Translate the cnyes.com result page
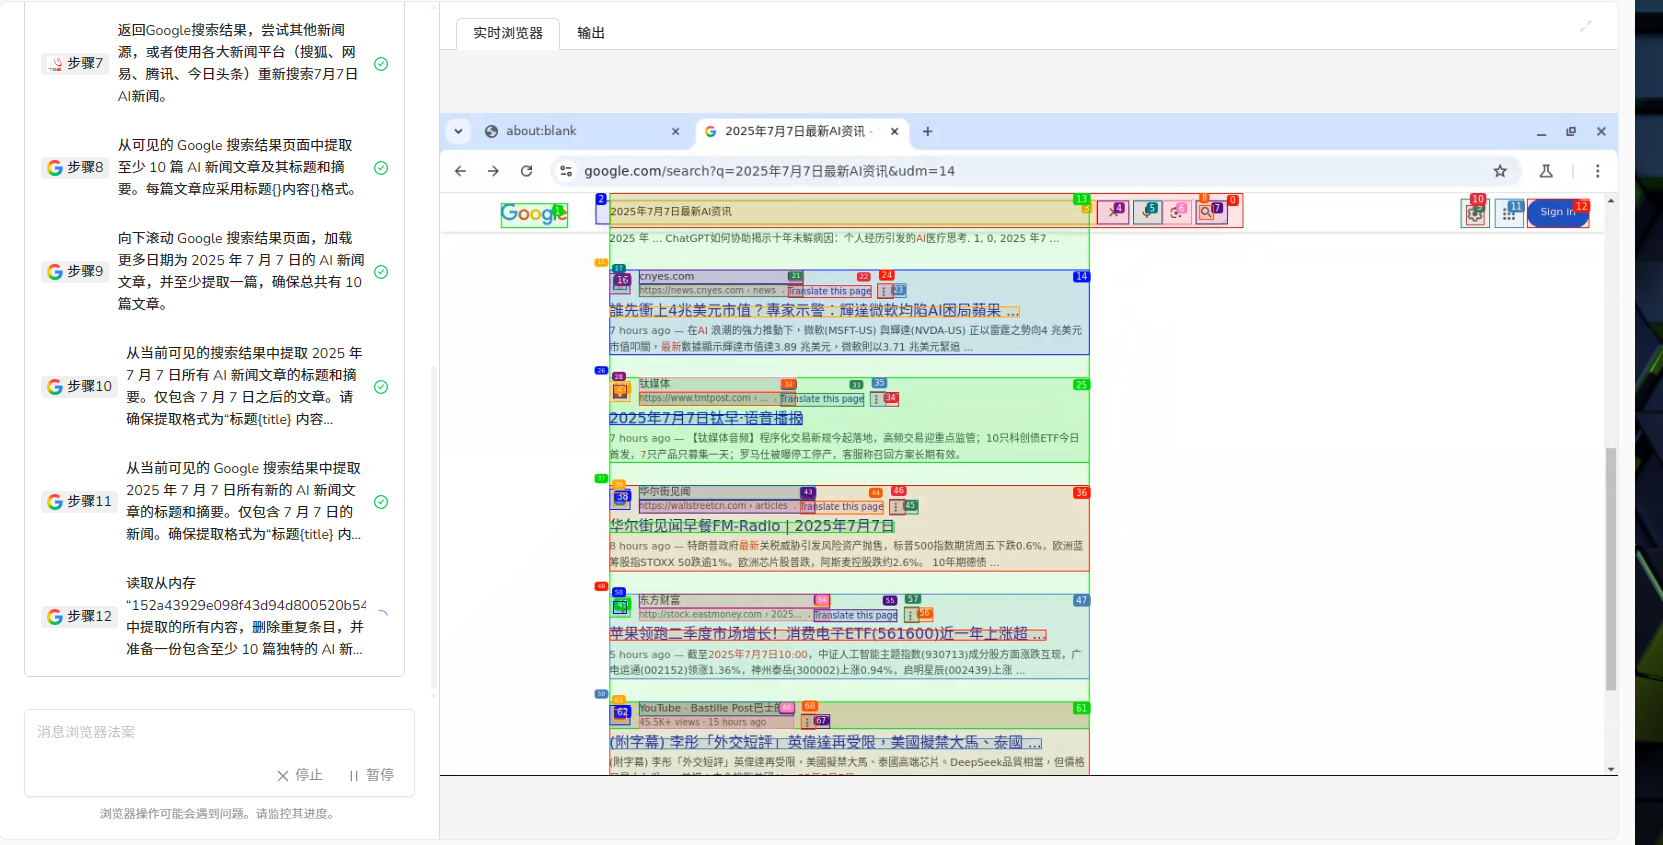The image size is (1663, 845). point(830,291)
